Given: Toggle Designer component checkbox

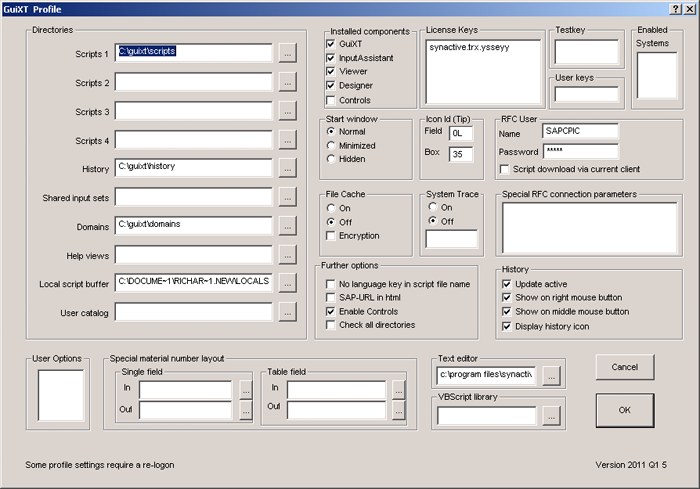Looking at the screenshot, I should (331, 85).
